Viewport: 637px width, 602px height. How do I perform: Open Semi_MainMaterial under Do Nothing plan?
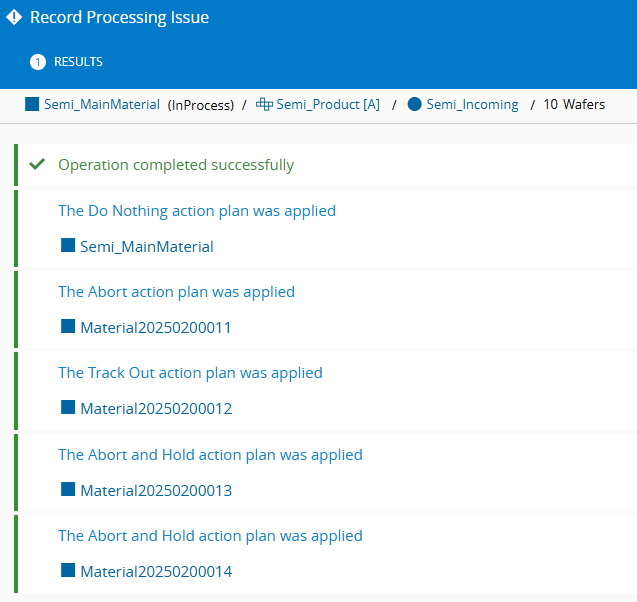coord(146,246)
